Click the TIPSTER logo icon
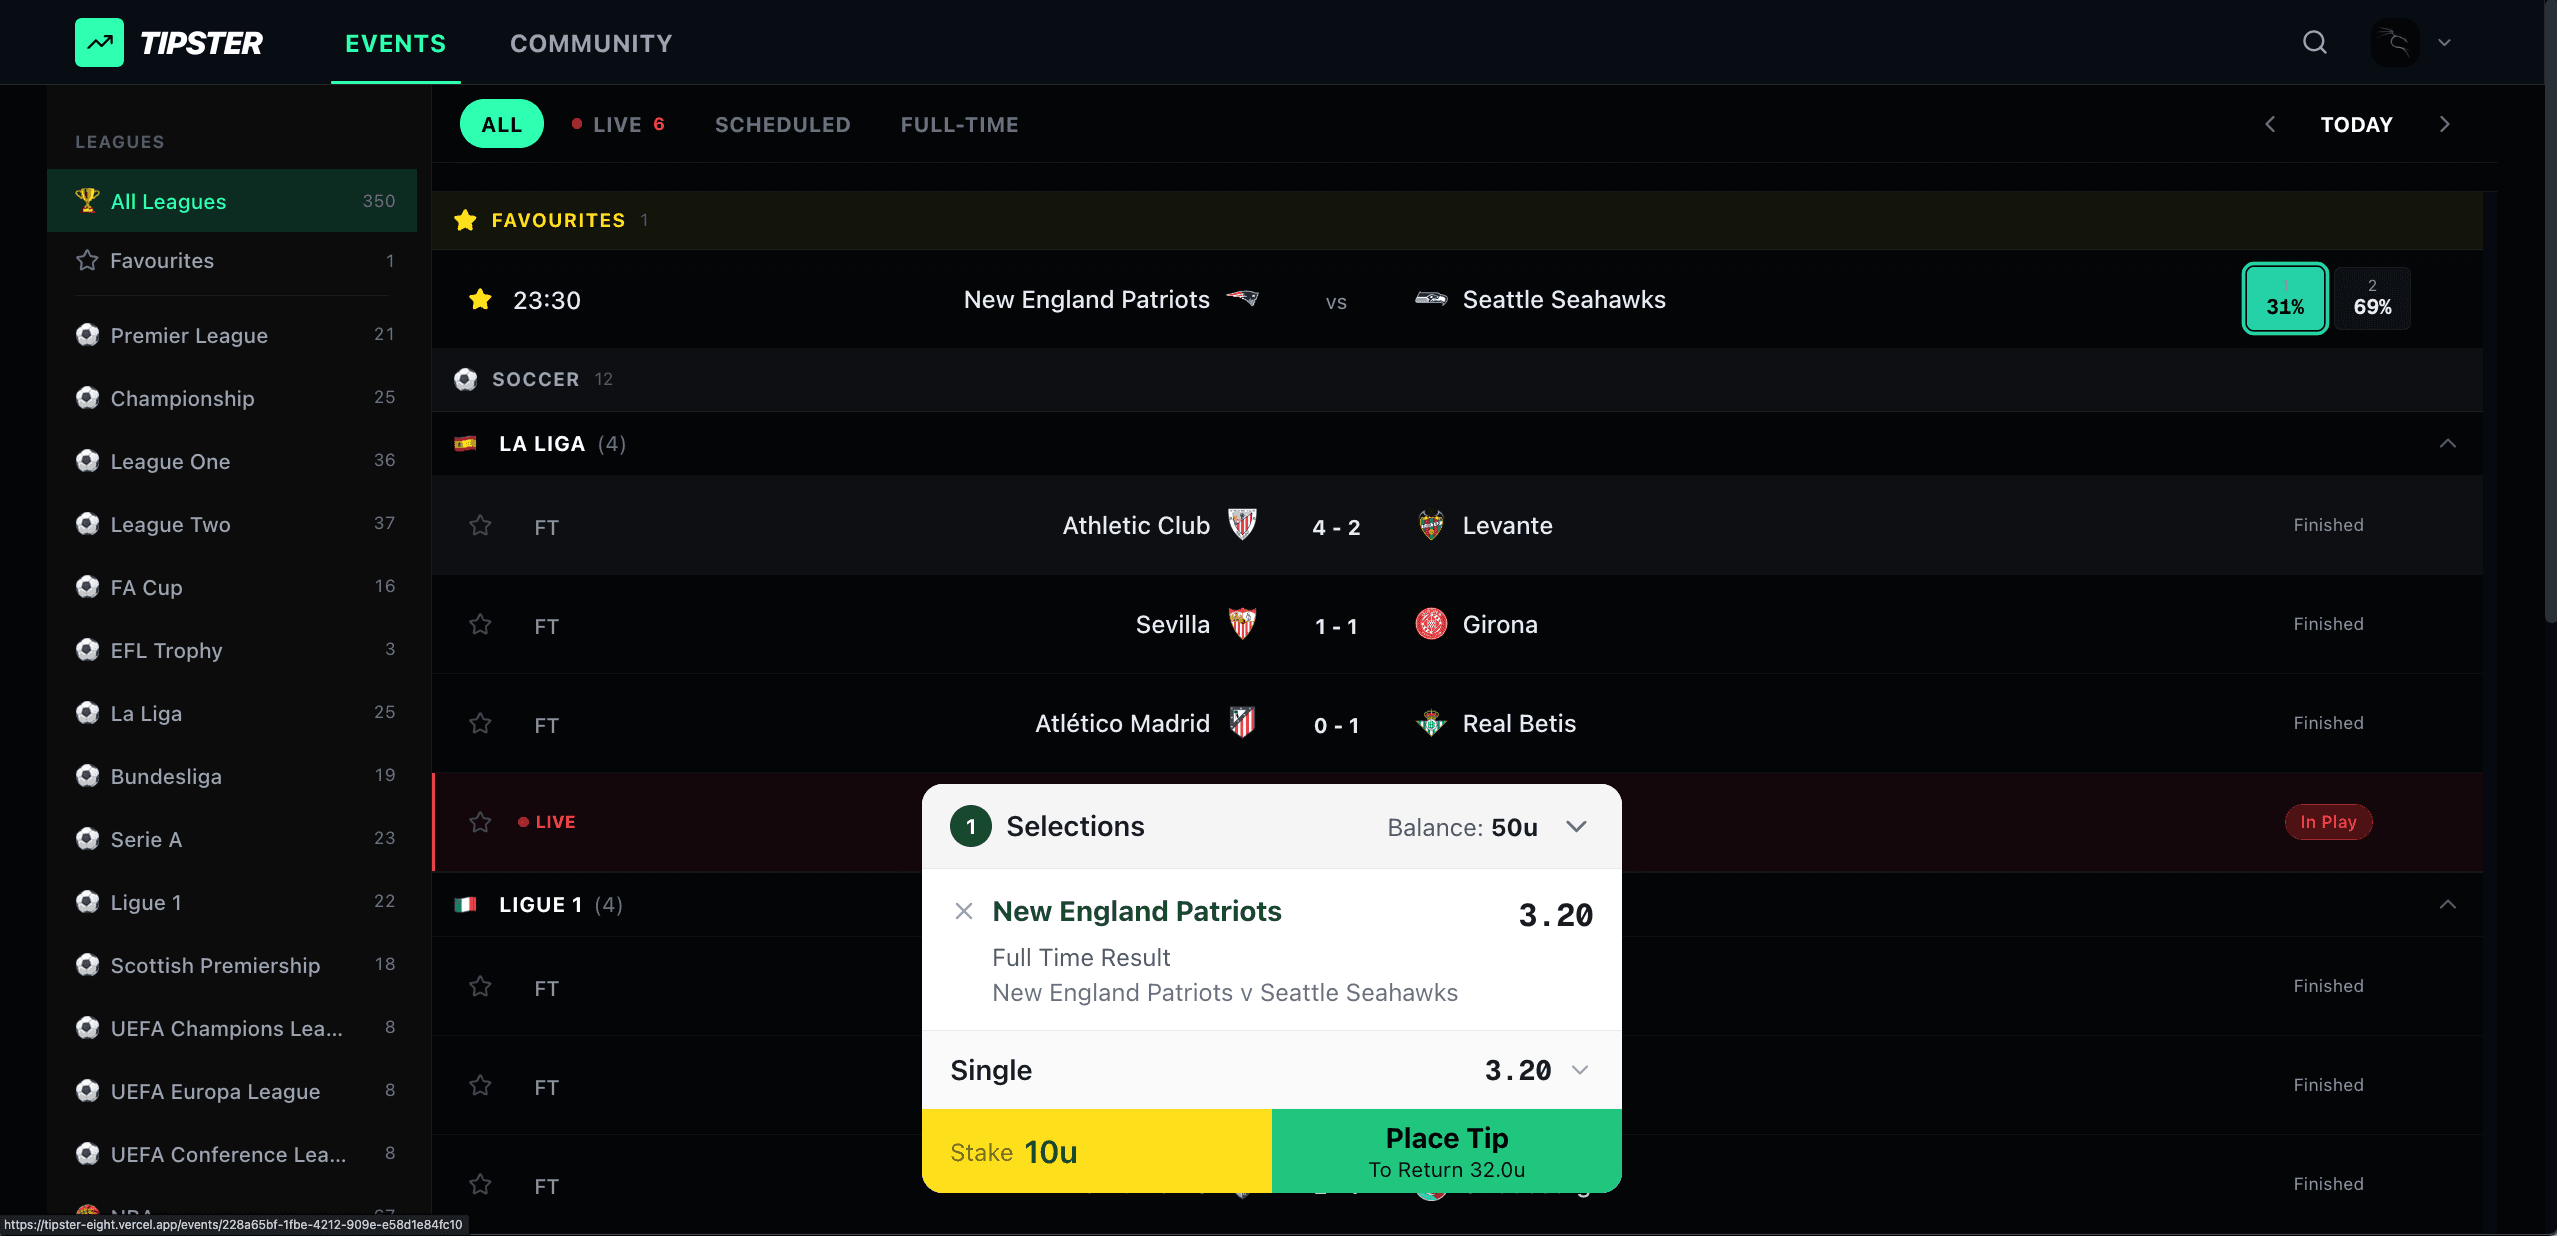Viewport: 2557px width, 1236px height. [x=100, y=42]
